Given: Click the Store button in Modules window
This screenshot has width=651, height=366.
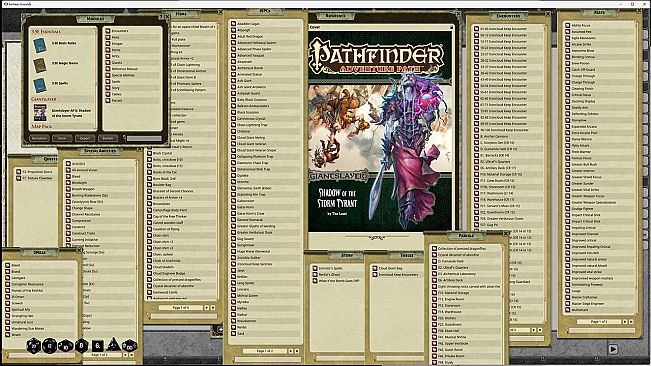Looking at the screenshot, I should click(x=62, y=138).
